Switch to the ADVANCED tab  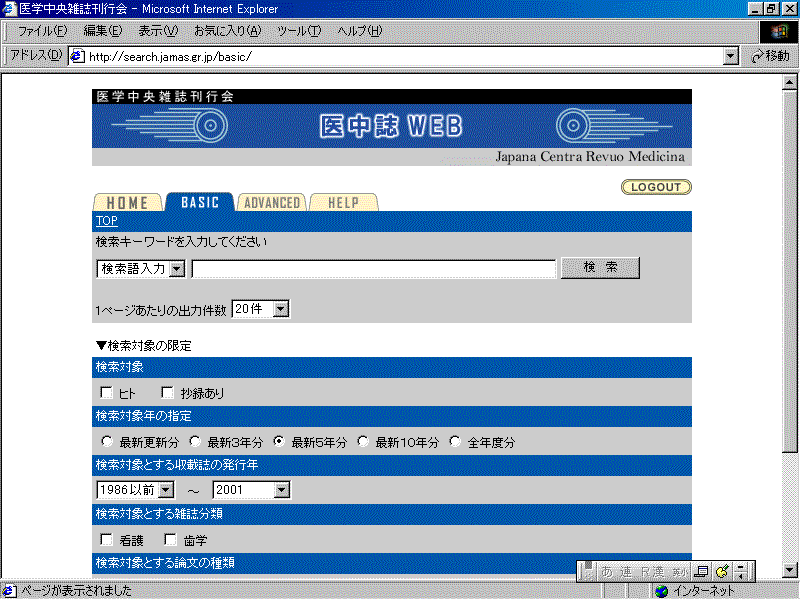(272, 203)
